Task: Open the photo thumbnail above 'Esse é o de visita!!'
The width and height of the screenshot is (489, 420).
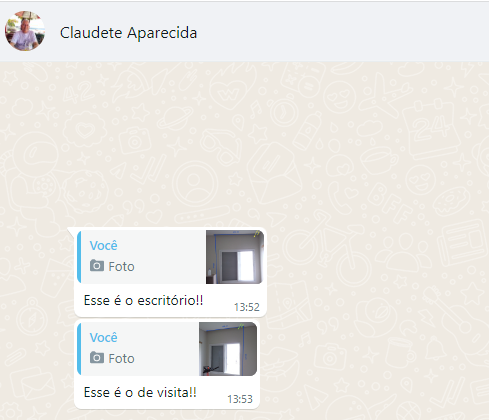Action: point(228,349)
